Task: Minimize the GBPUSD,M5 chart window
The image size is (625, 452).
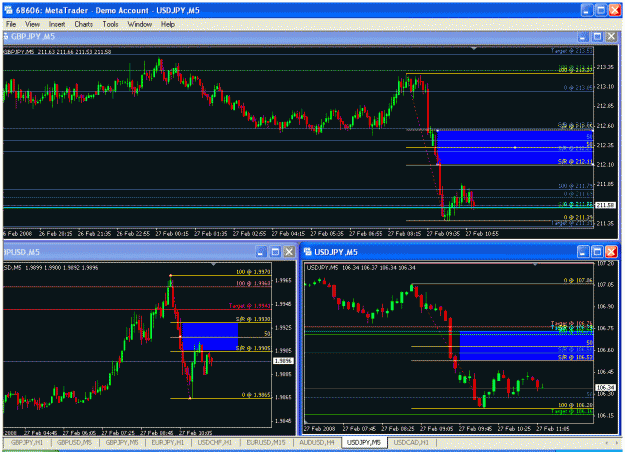Action: (261, 252)
